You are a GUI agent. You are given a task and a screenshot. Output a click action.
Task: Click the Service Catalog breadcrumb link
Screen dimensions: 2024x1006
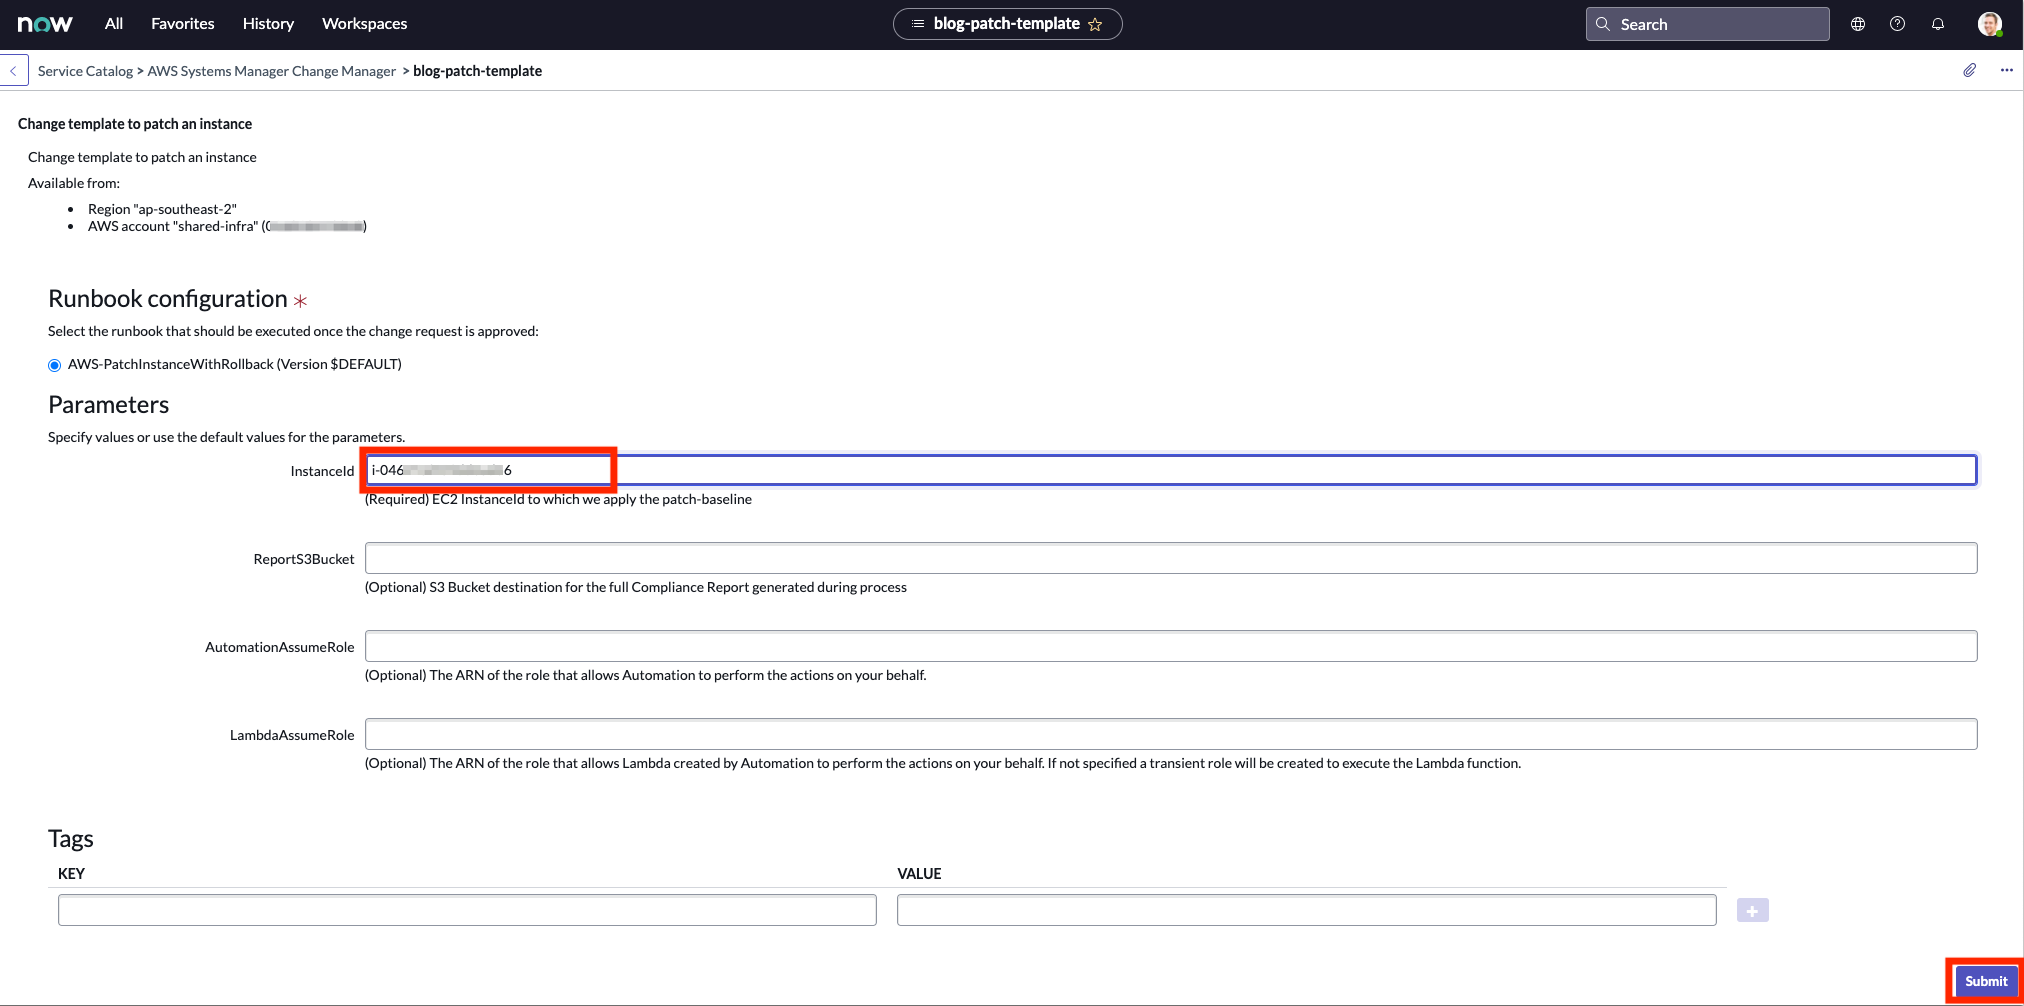pos(85,70)
